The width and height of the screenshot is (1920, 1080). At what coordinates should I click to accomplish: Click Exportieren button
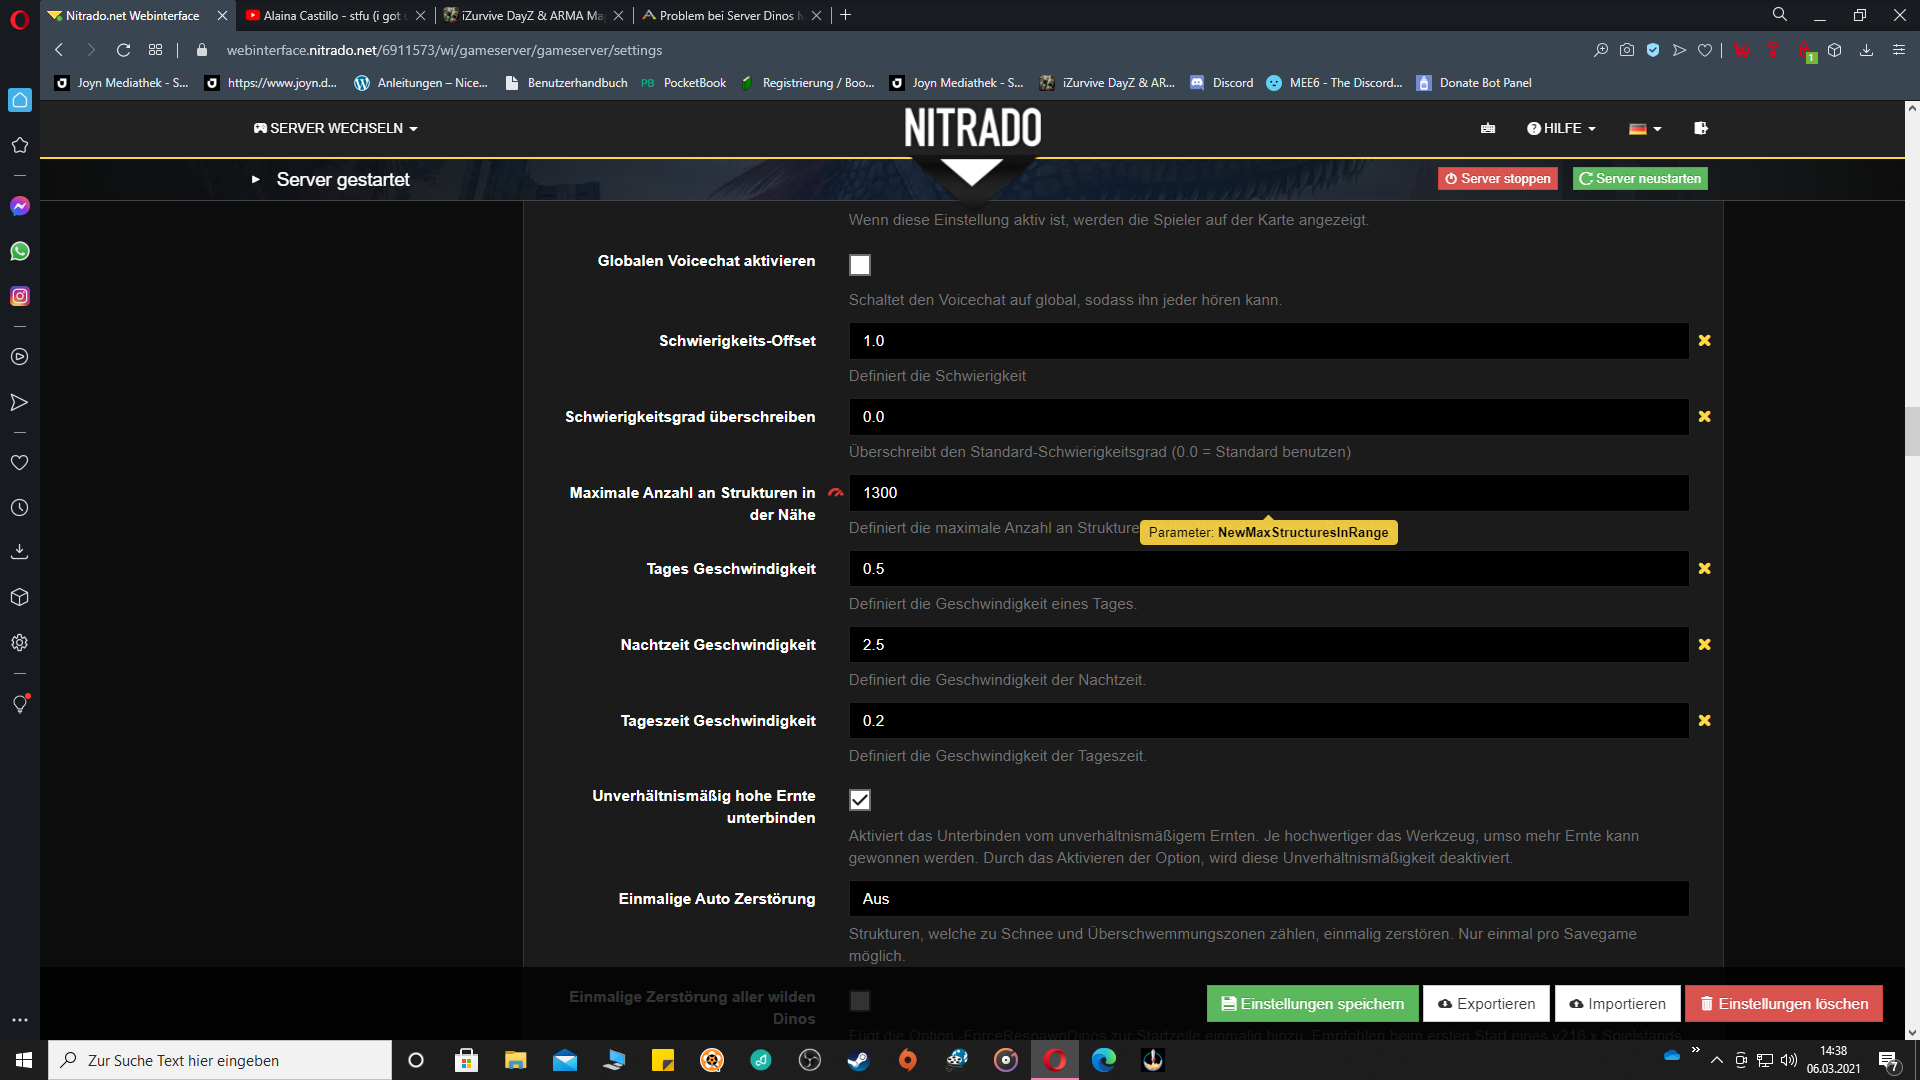pyautogui.click(x=1486, y=1004)
